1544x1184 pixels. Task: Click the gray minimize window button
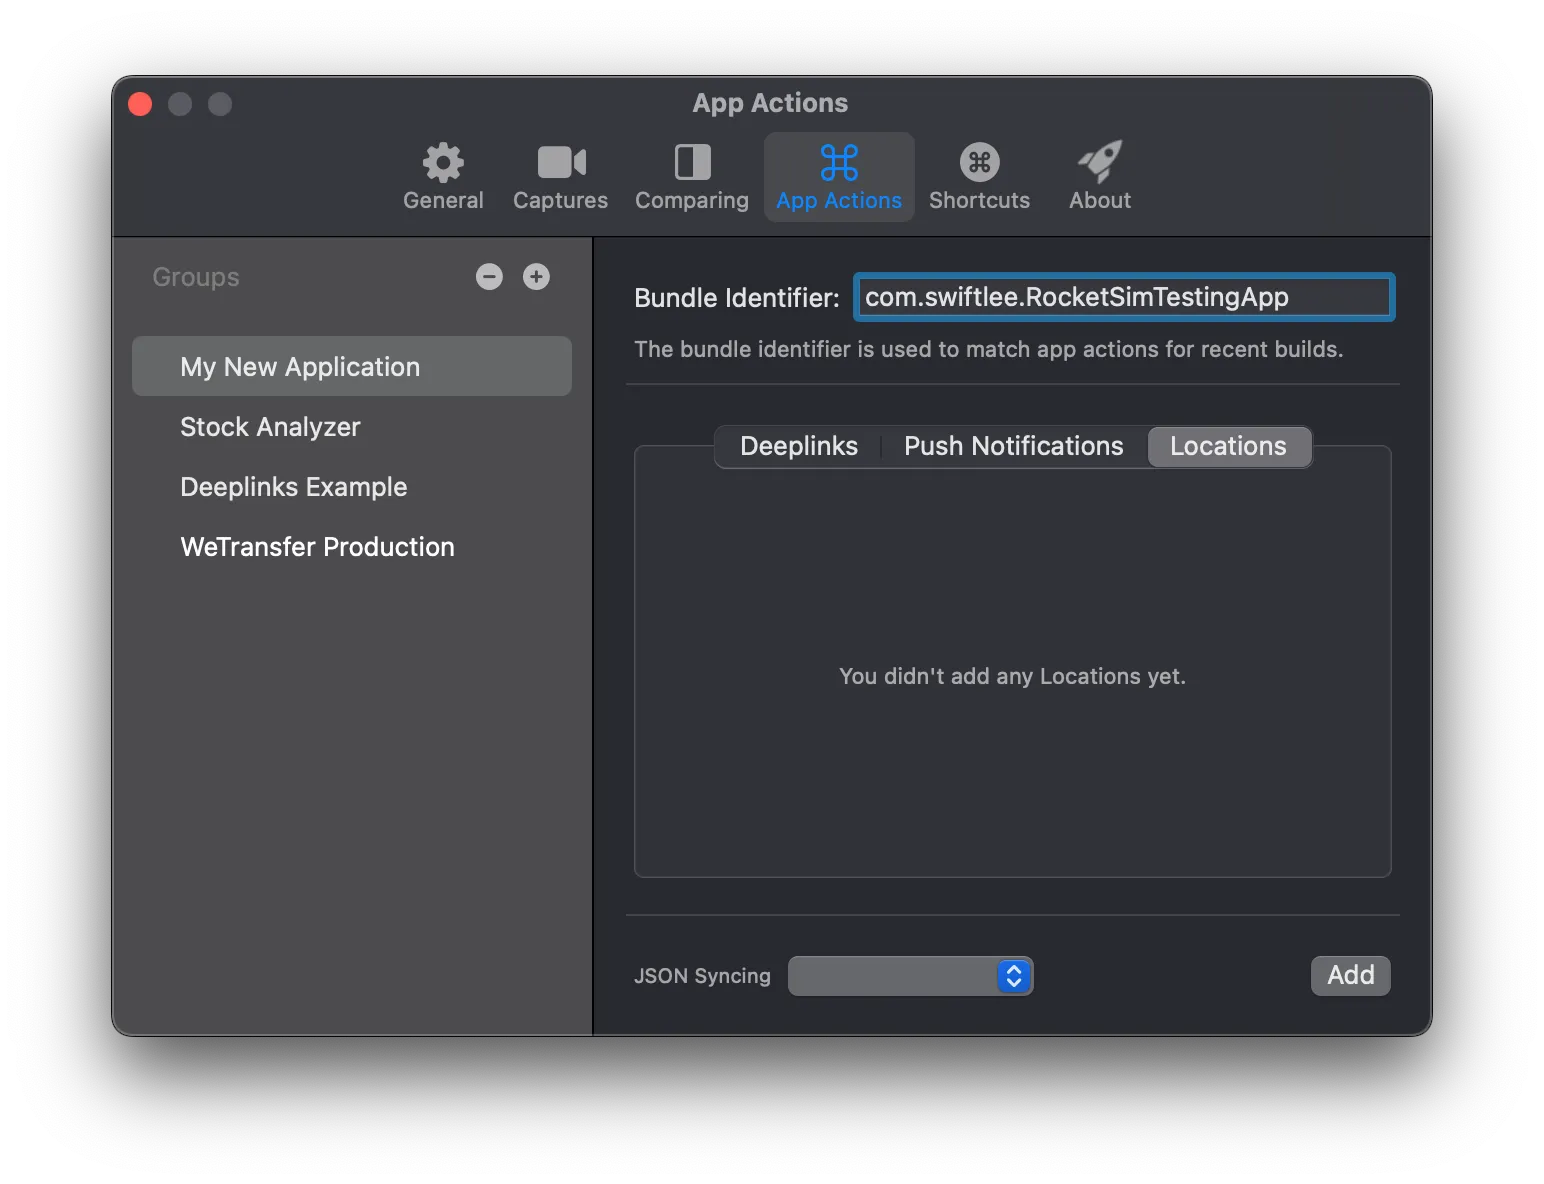pyautogui.click(x=180, y=104)
